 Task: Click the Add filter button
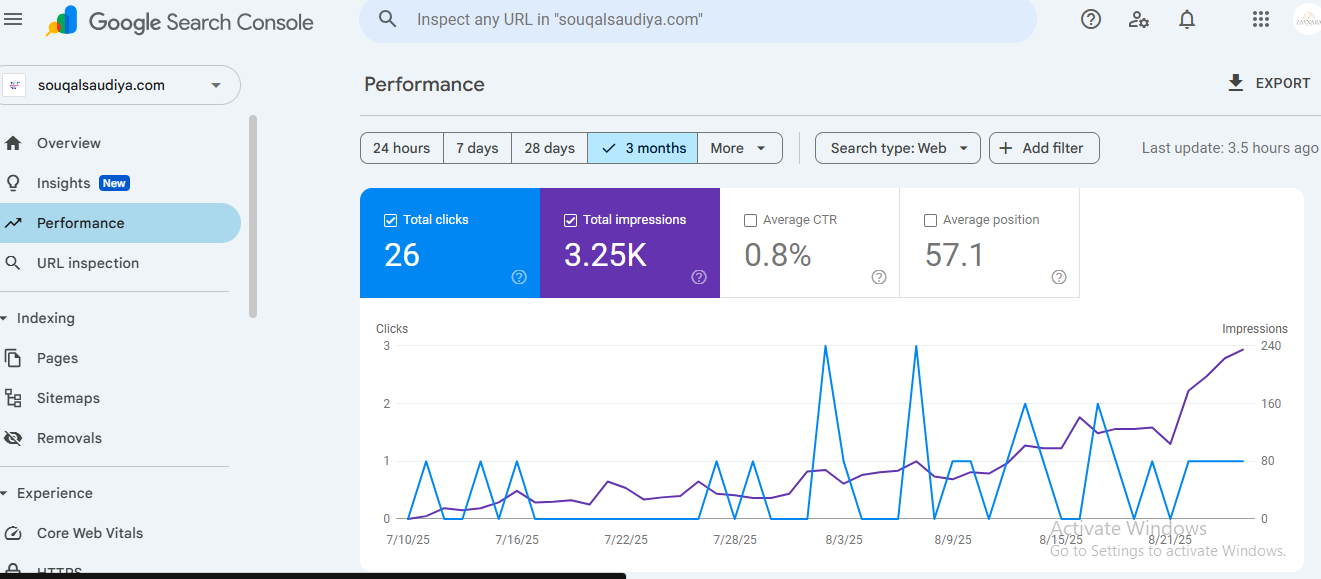click(x=1043, y=148)
